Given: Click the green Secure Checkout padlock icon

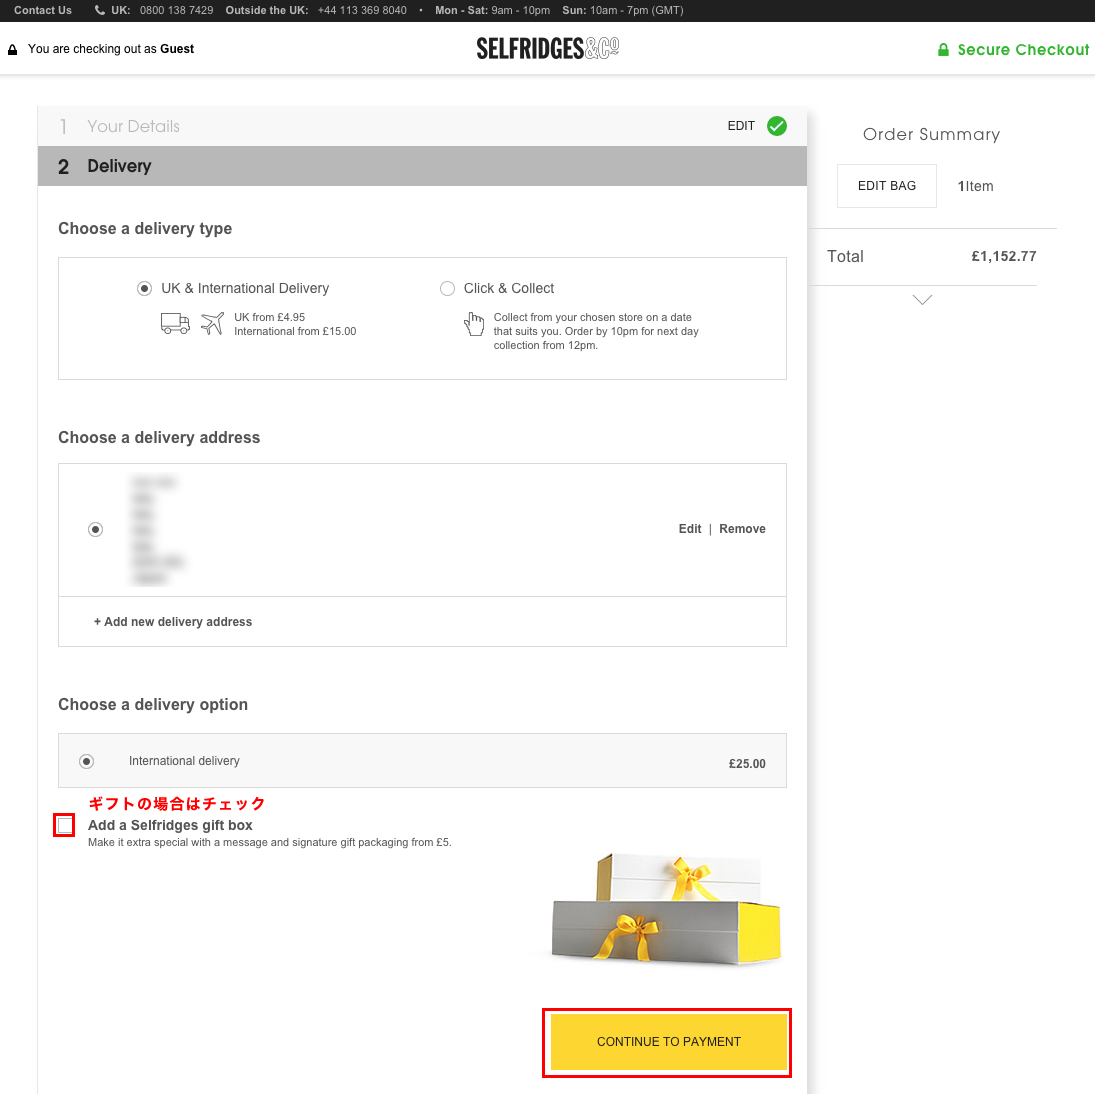Looking at the screenshot, I should coord(943,50).
